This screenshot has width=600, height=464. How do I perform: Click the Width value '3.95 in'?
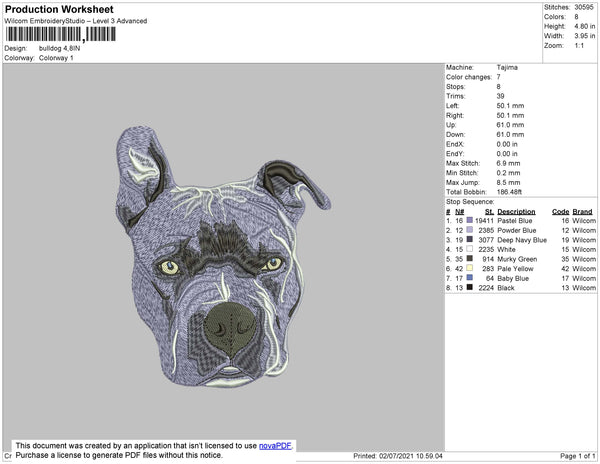pyautogui.click(x=584, y=36)
